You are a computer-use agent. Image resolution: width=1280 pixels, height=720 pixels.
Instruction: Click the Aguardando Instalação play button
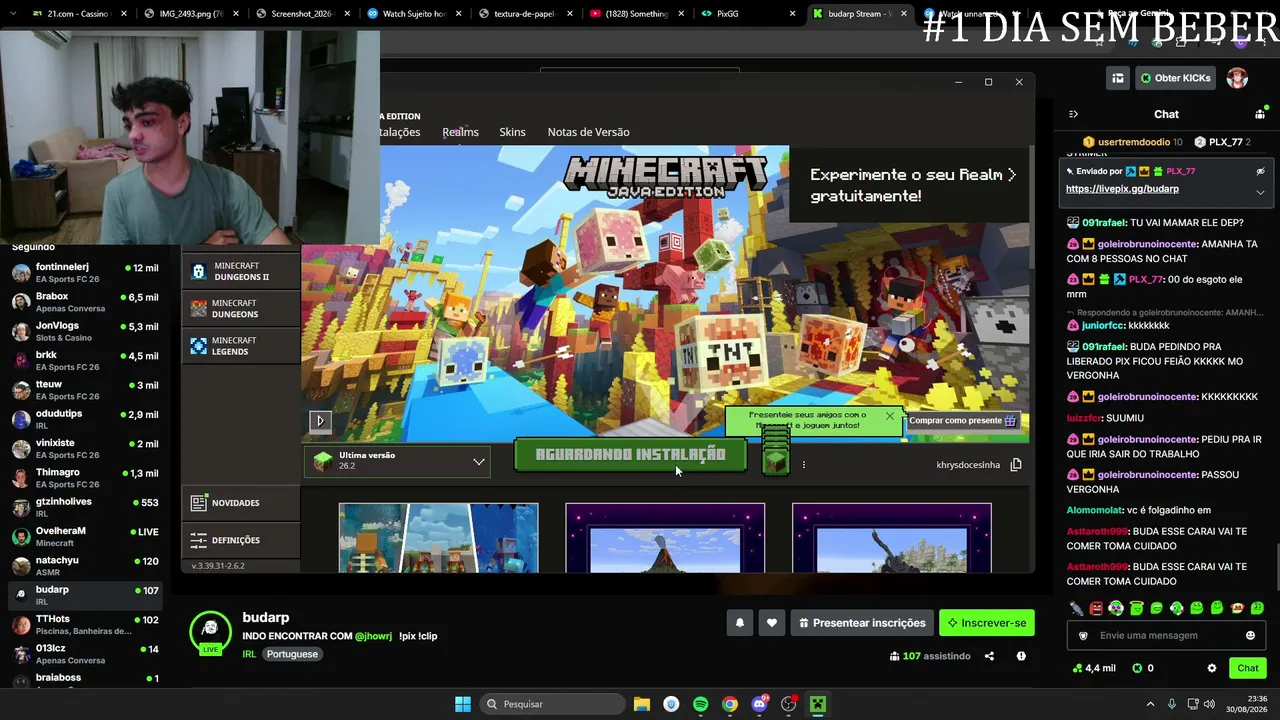coord(630,455)
